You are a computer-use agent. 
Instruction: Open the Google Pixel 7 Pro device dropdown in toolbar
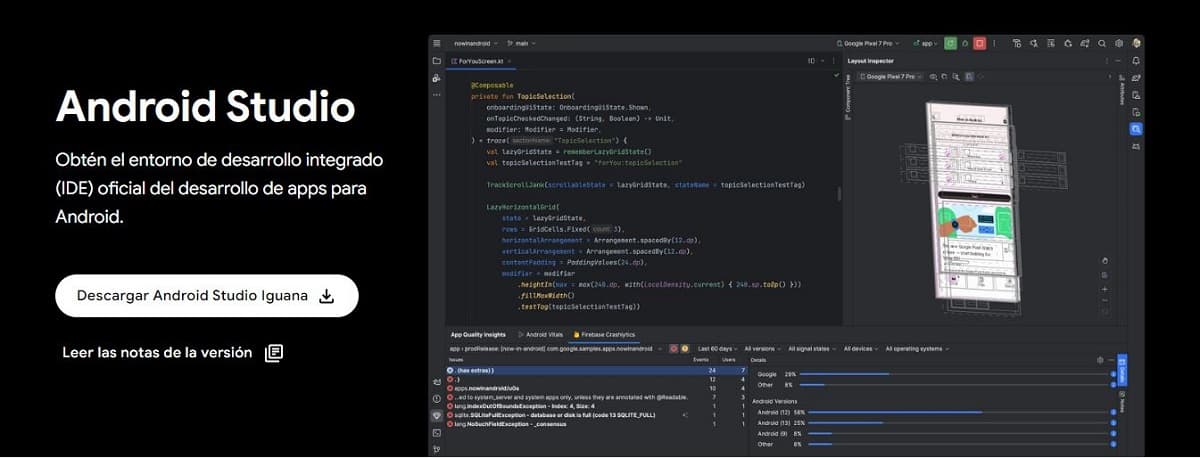[x=868, y=44]
